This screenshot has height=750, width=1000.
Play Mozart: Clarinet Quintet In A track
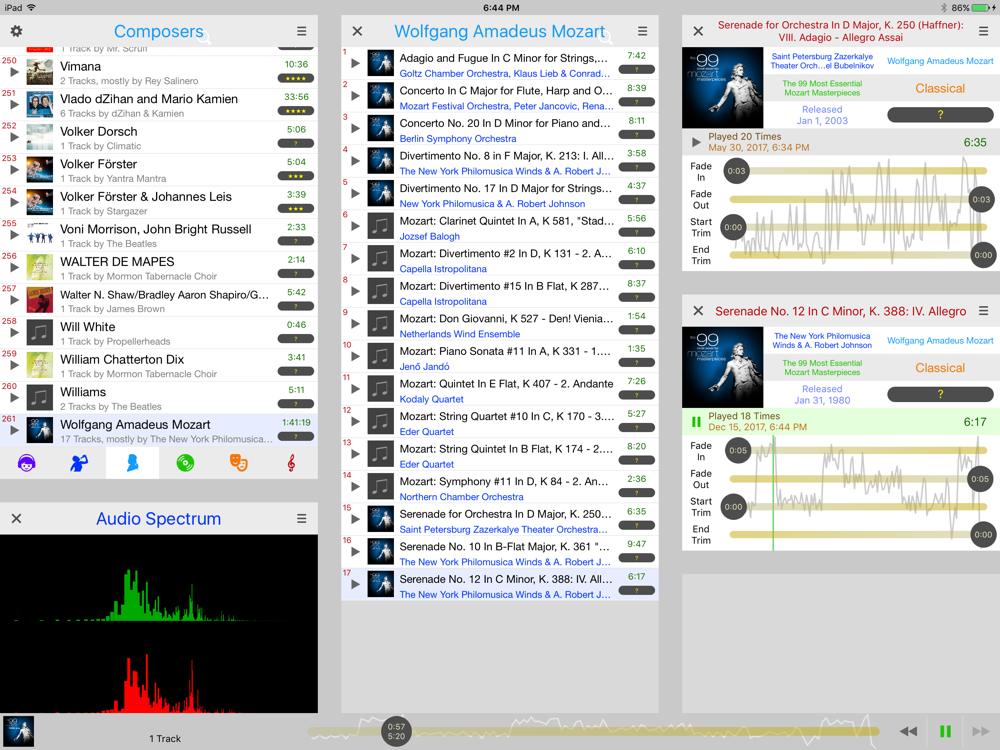[x=355, y=226]
